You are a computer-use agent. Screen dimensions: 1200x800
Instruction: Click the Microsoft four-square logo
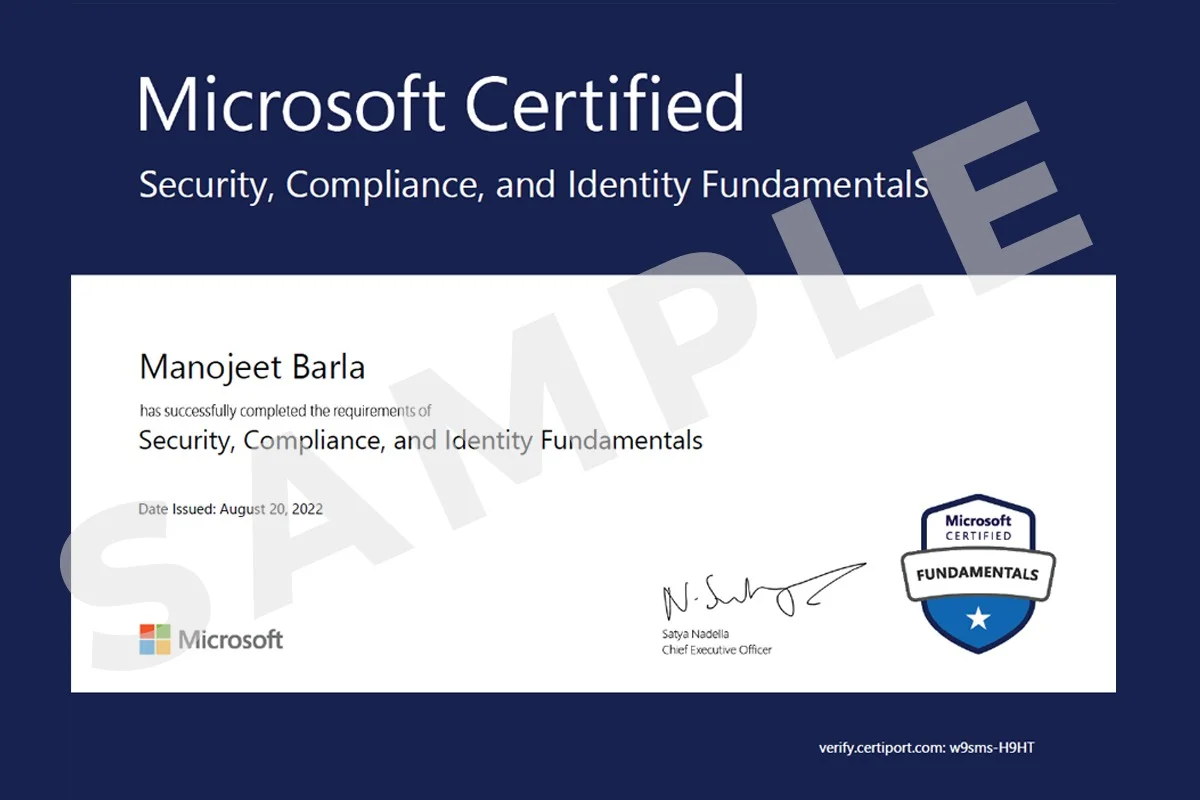pos(155,639)
